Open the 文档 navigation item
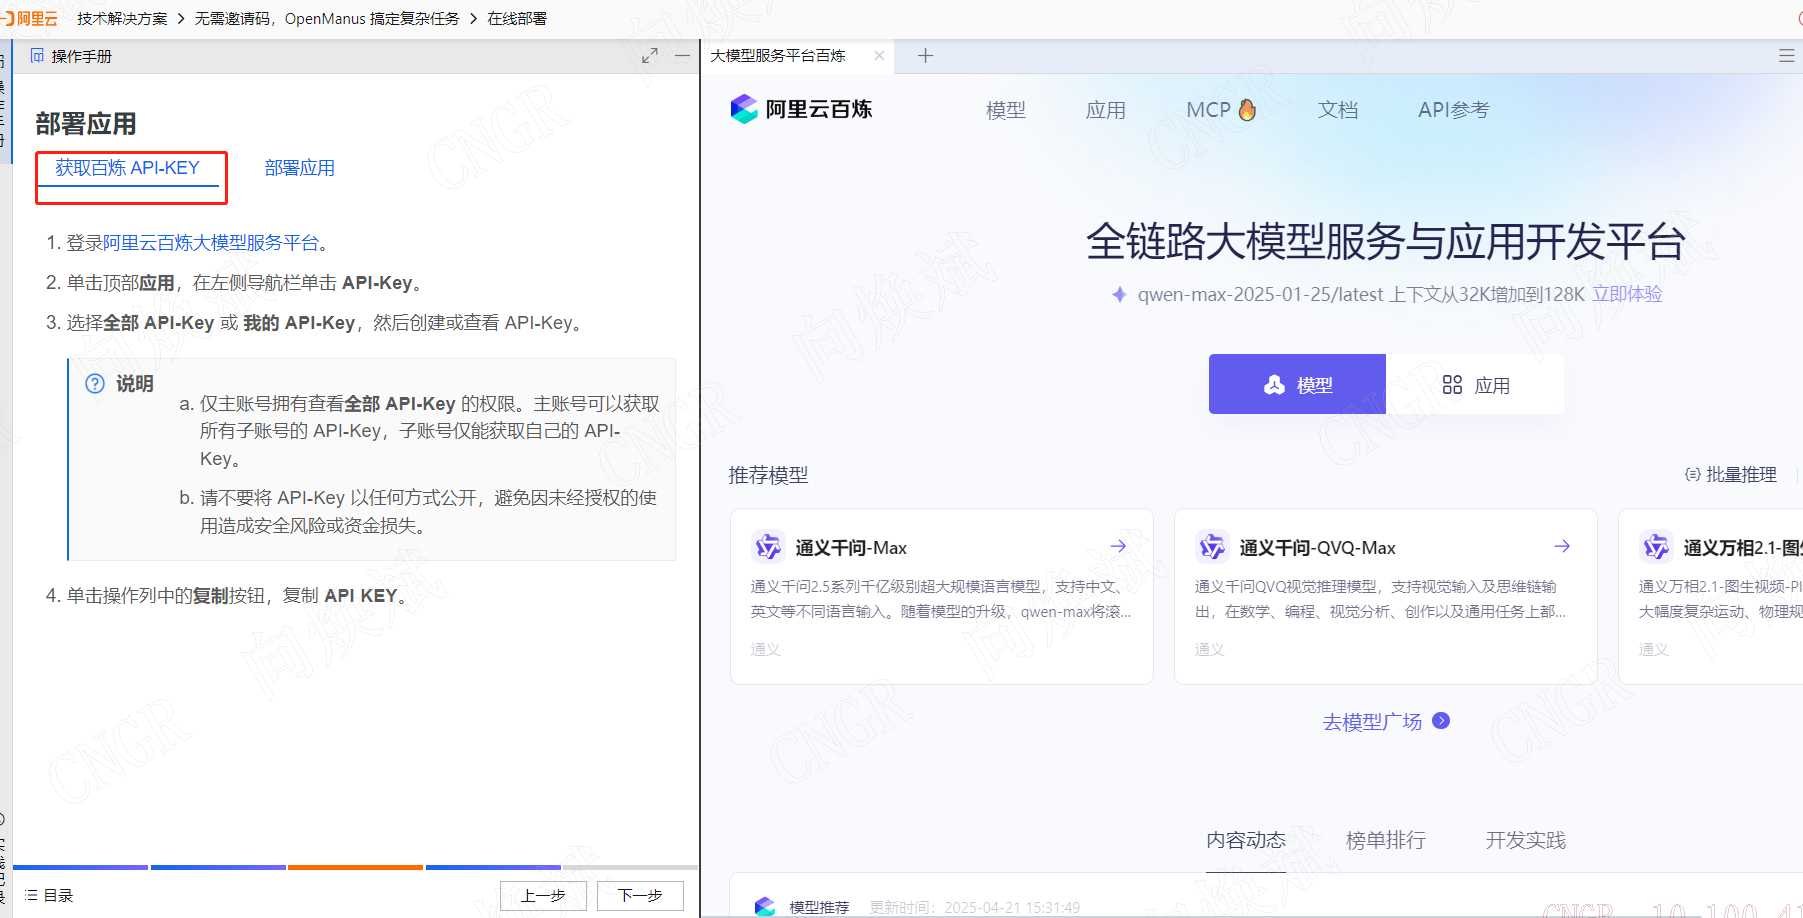1803x918 pixels. pos(1338,110)
